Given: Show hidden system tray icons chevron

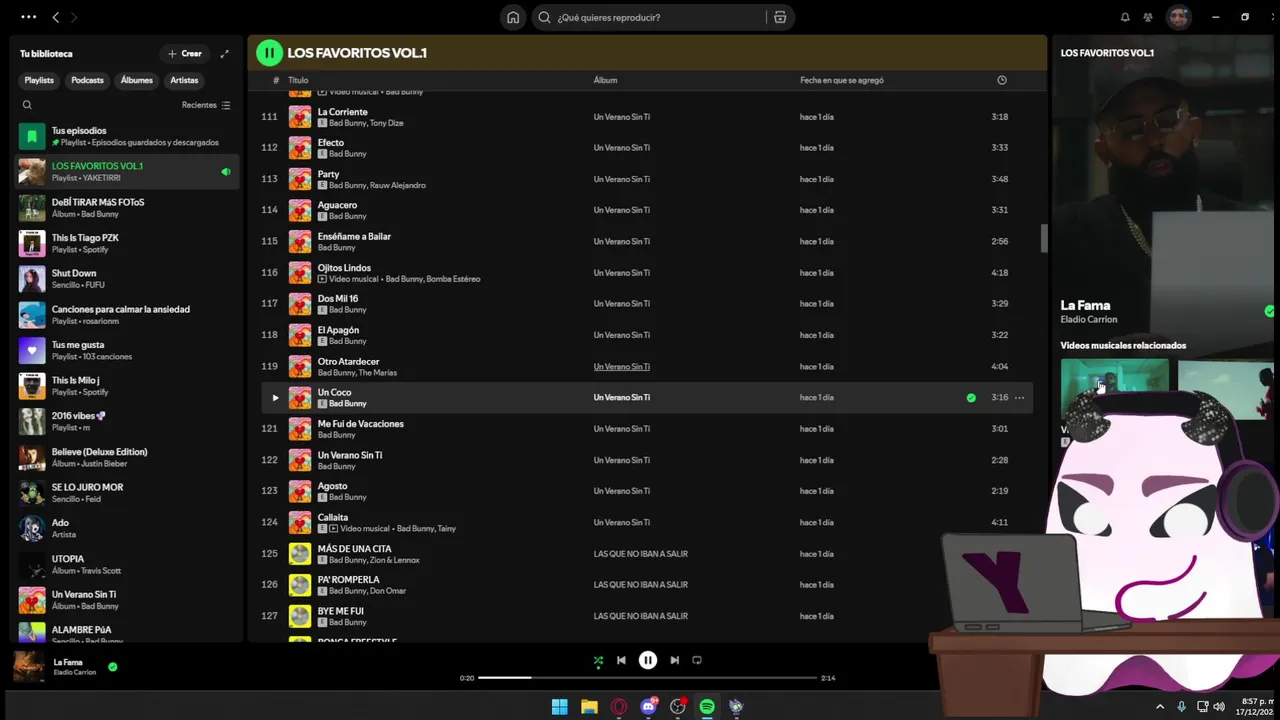Looking at the screenshot, I should coord(1160,707).
